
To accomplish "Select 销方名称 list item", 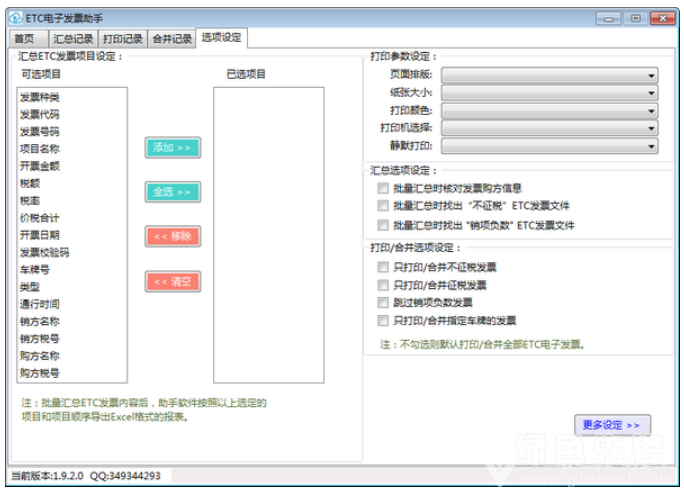I will click(40, 322).
